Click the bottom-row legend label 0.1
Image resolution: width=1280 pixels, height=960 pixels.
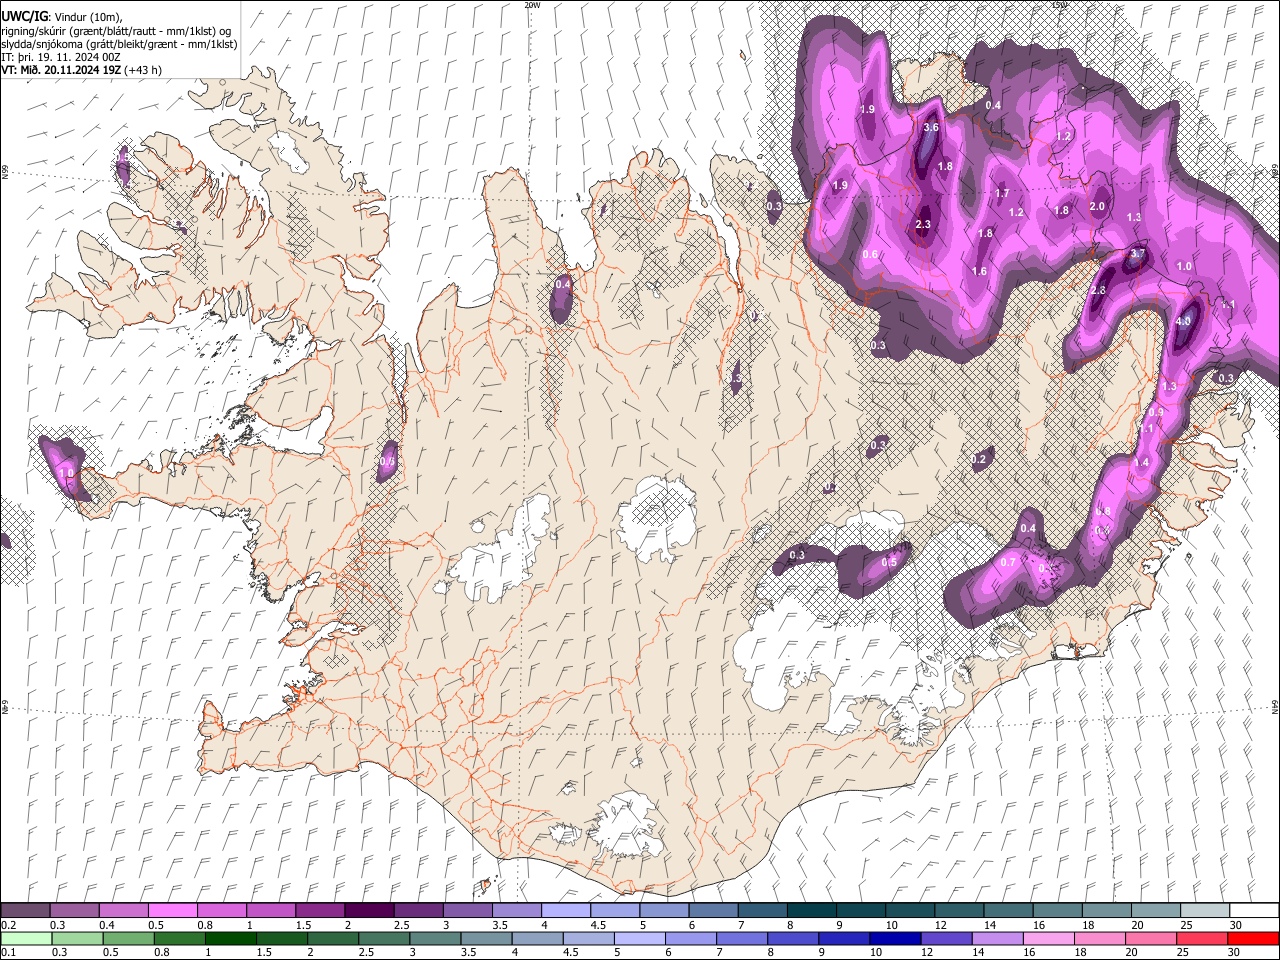(9, 952)
